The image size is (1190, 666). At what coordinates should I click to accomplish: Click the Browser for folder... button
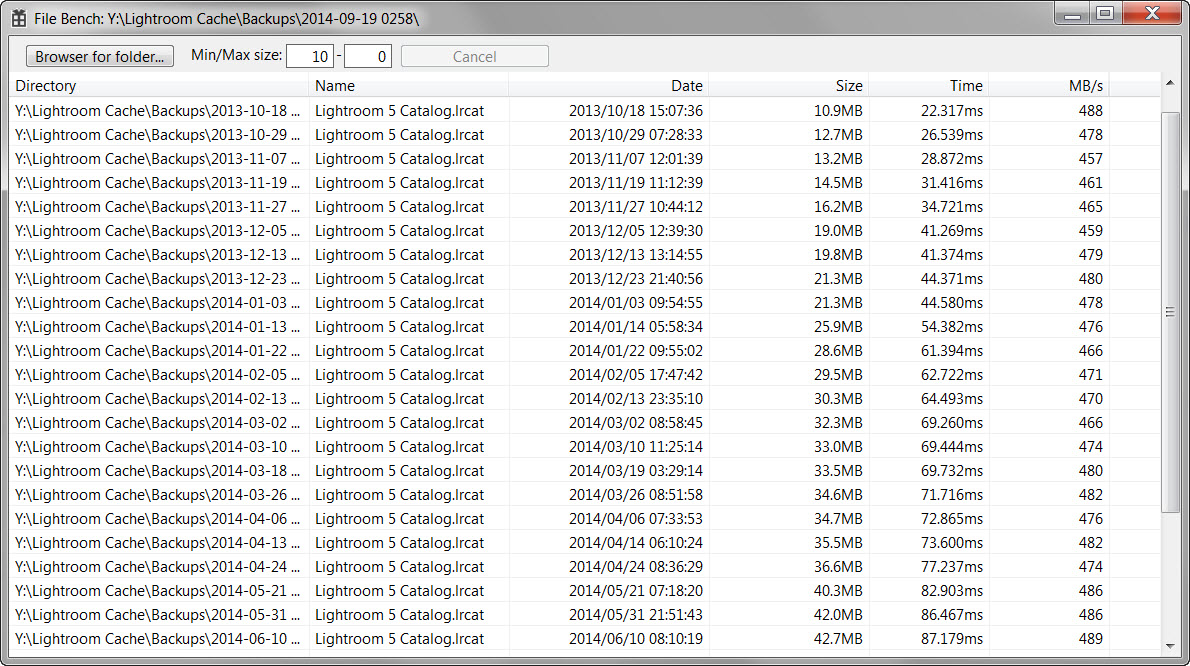click(x=99, y=56)
